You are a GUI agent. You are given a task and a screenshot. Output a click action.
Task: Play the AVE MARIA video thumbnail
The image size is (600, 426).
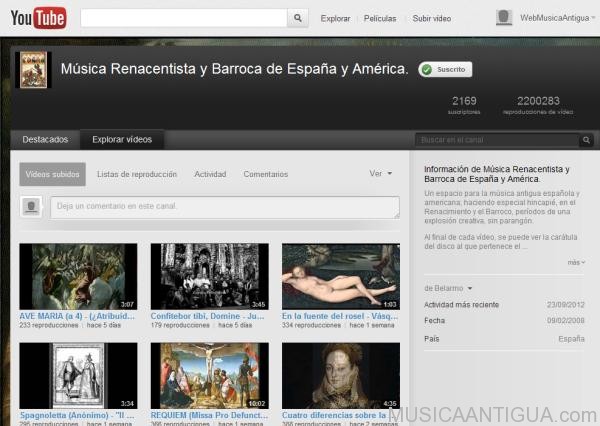tap(78, 276)
